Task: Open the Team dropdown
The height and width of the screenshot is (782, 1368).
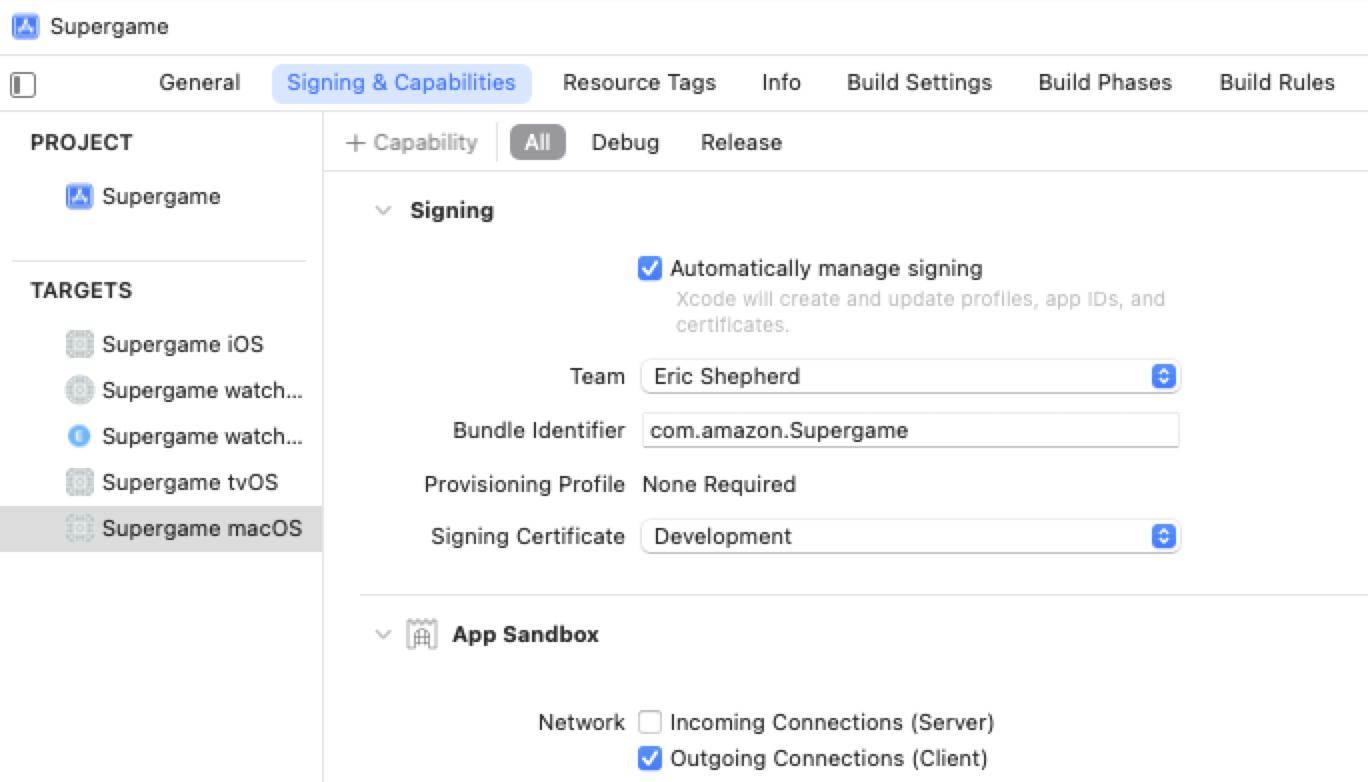Action: pos(1161,376)
